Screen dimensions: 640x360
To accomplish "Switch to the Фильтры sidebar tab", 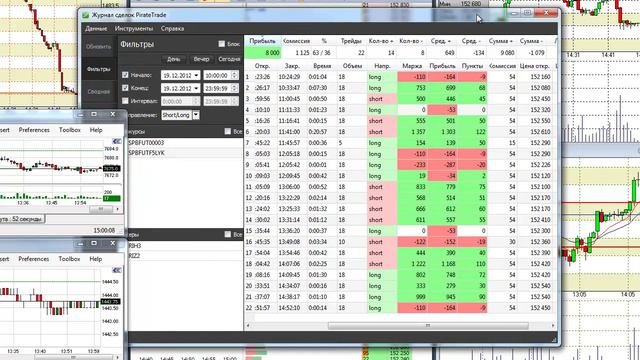I will click(x=98, y=69).
